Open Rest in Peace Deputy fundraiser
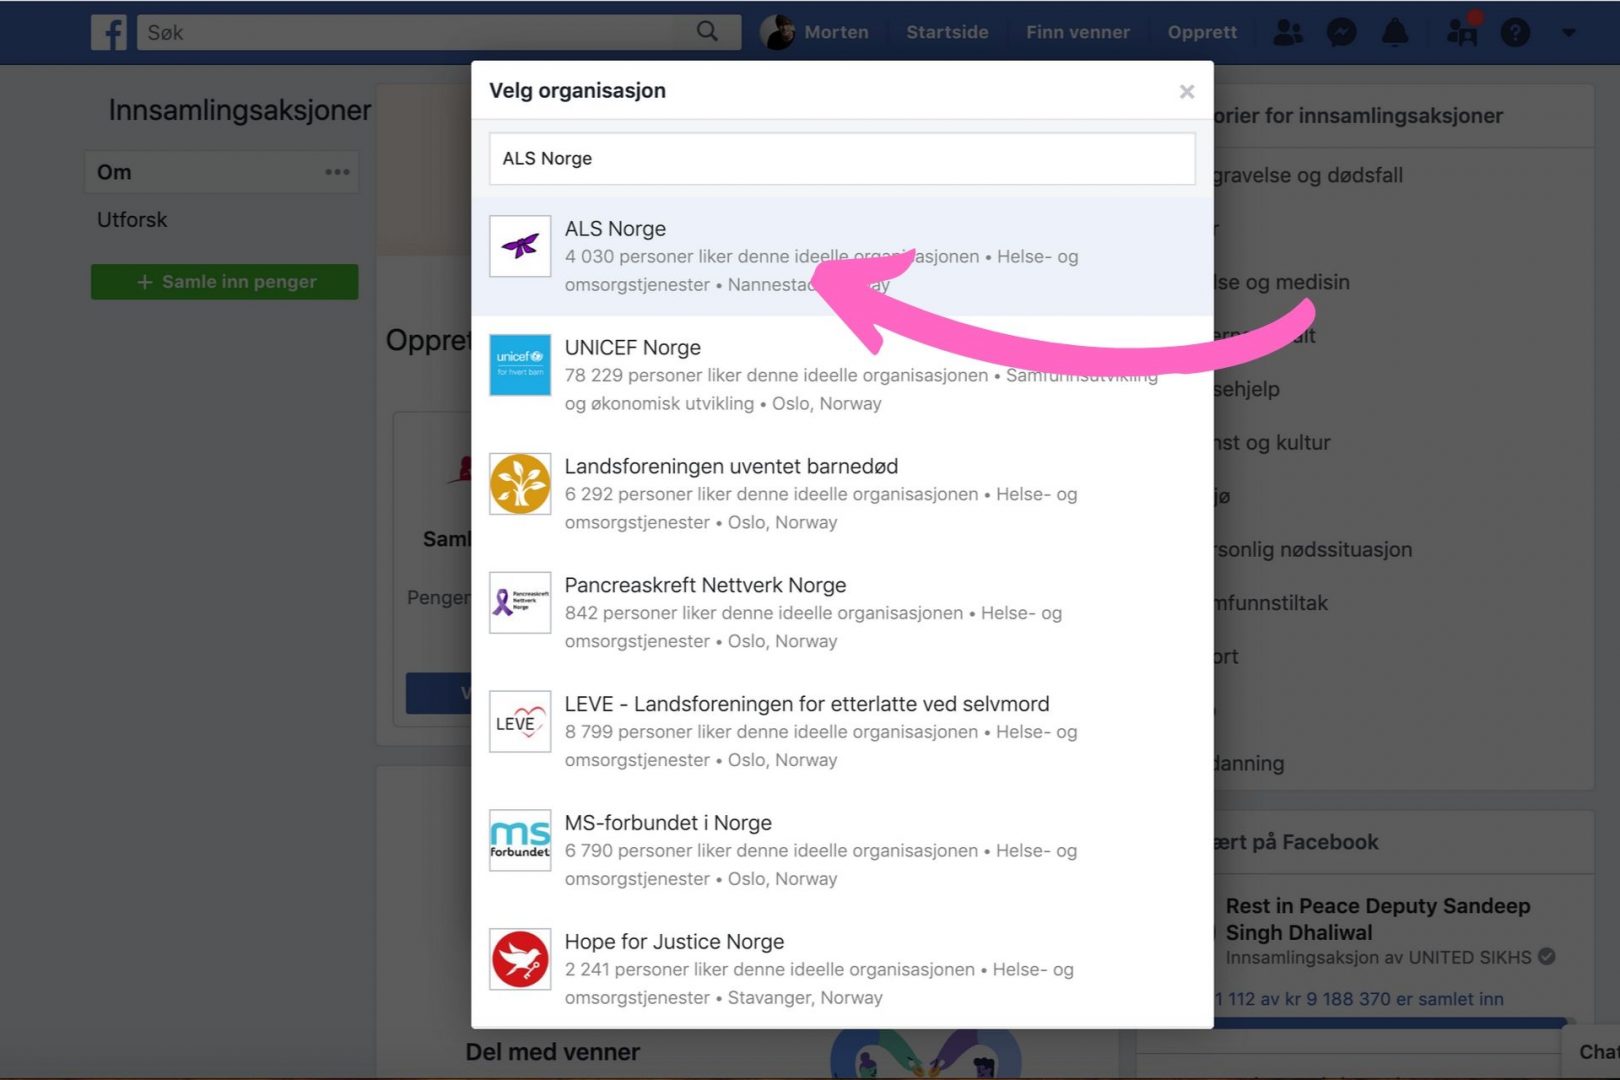The image size is (1620, 1080). [x=1377, y=919]
